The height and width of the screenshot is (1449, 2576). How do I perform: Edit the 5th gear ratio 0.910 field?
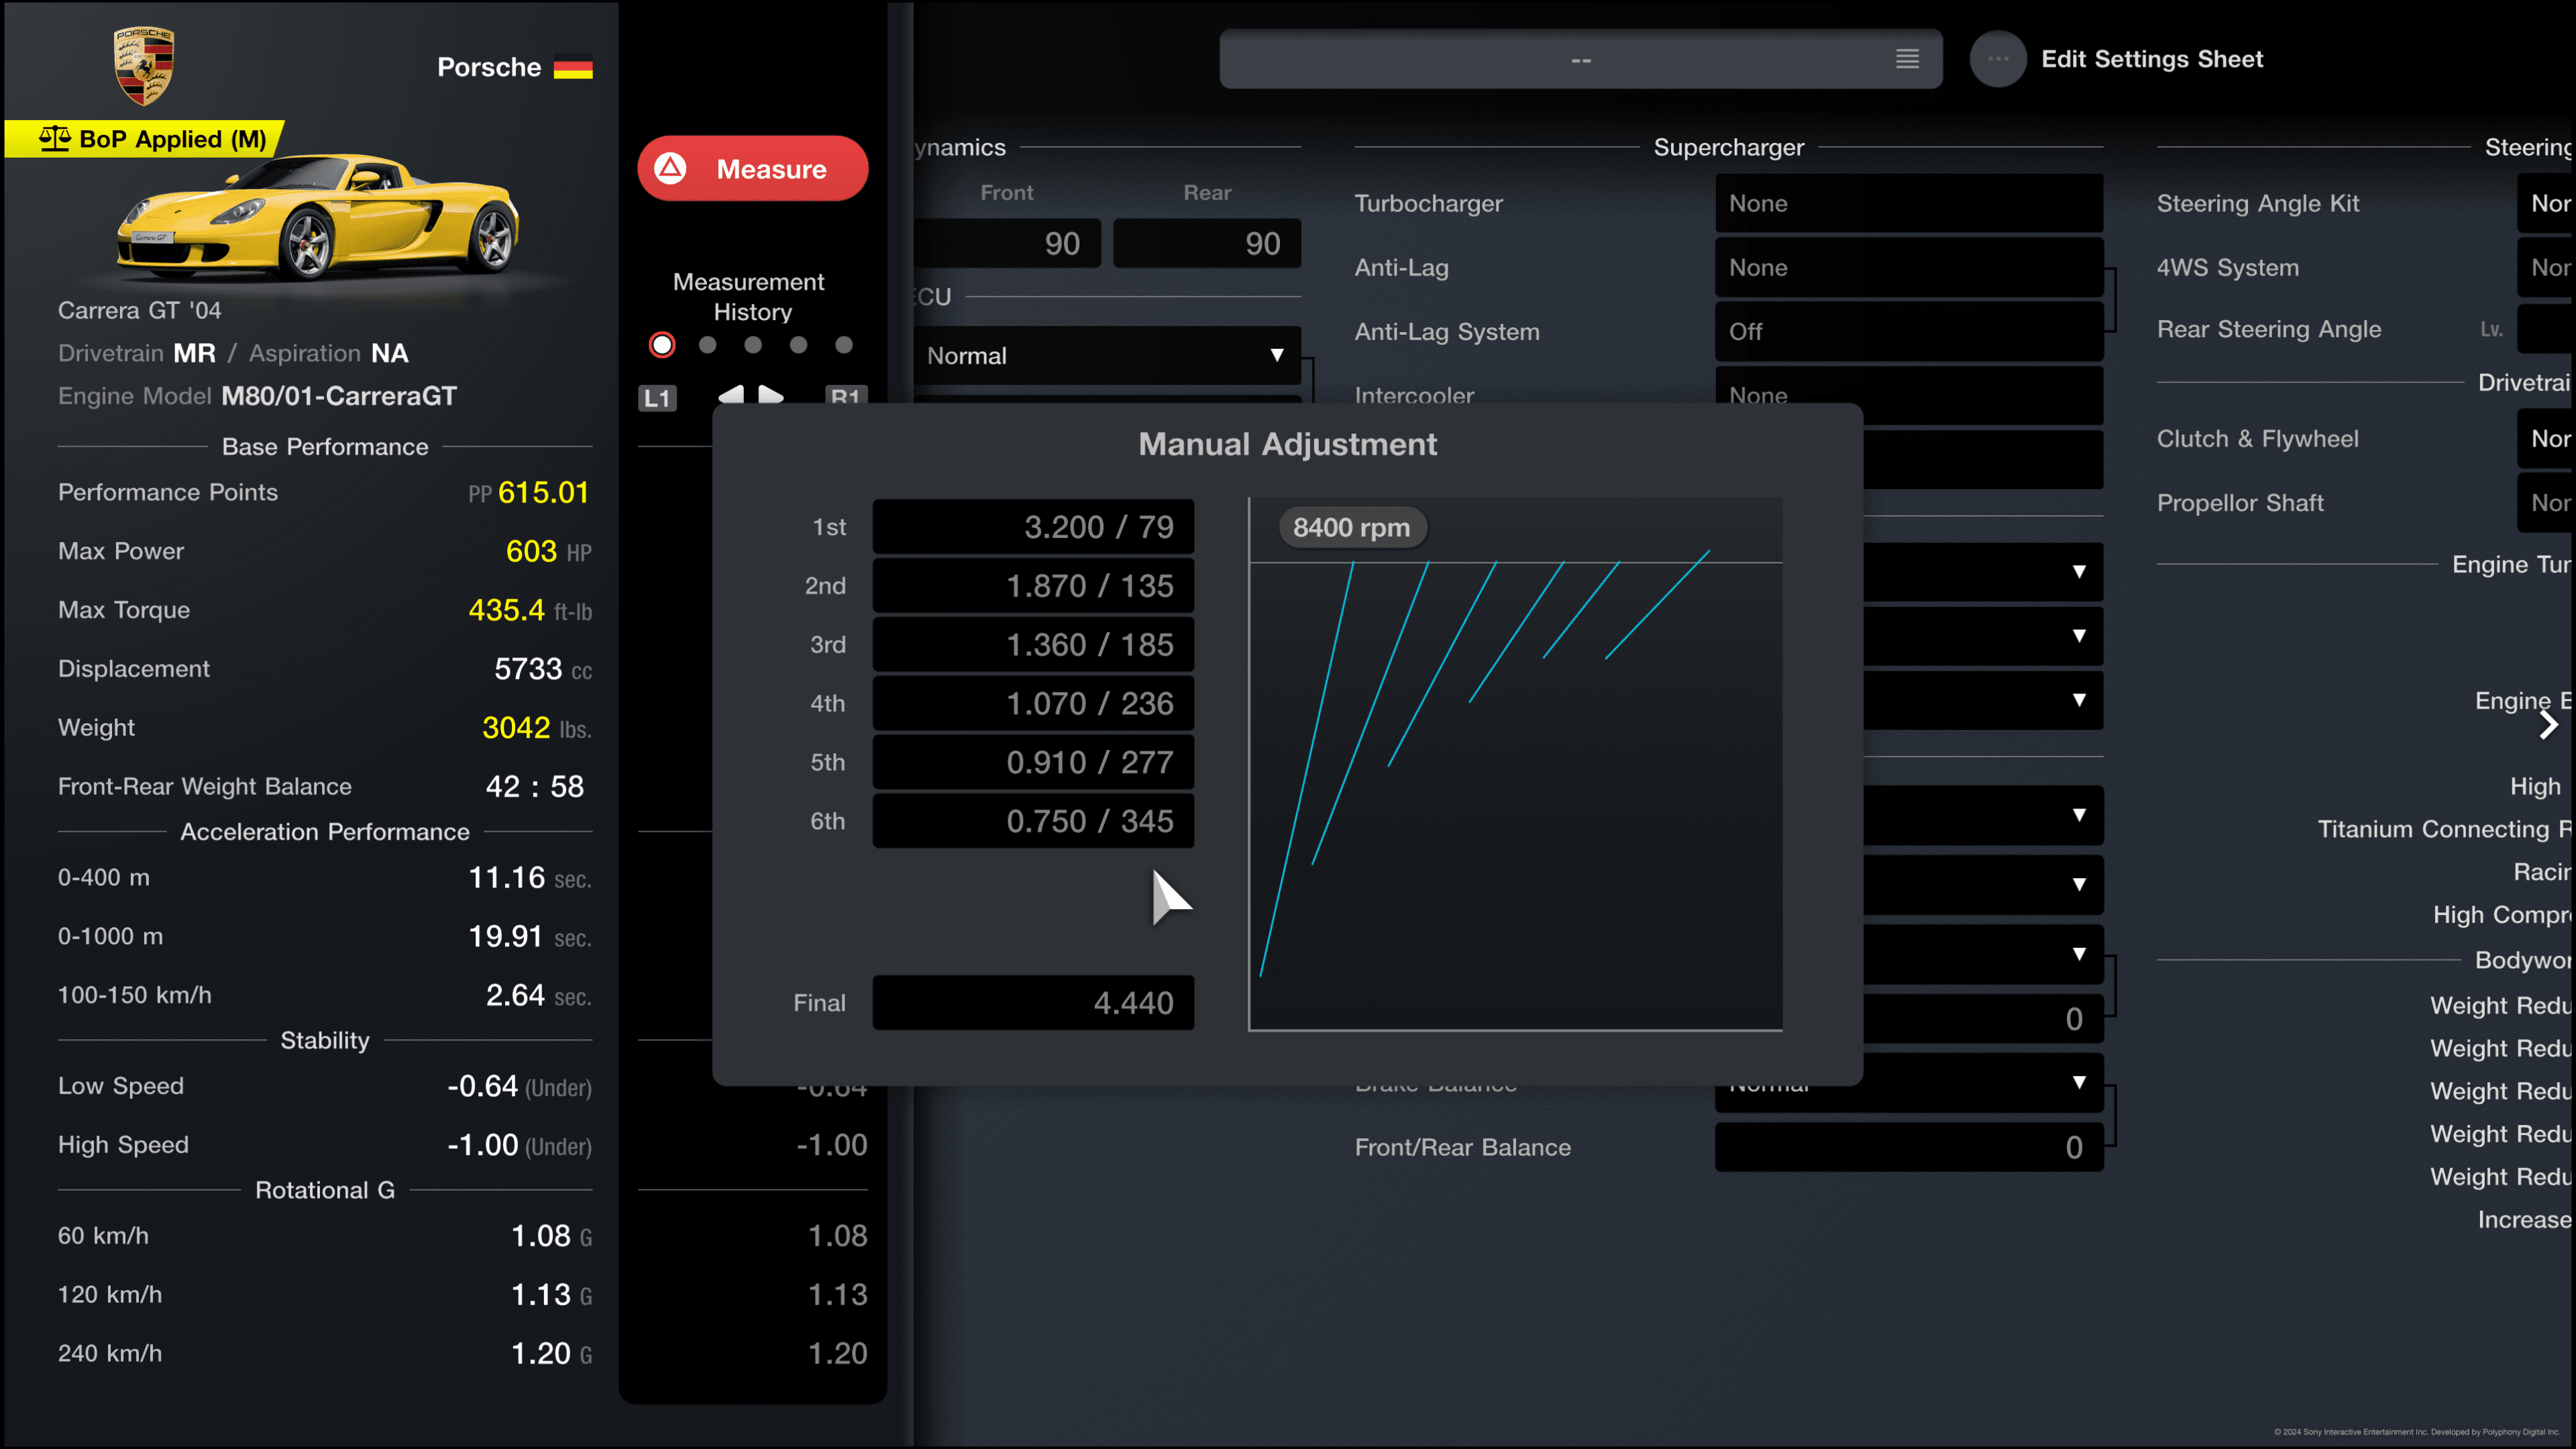point(1033,763)
